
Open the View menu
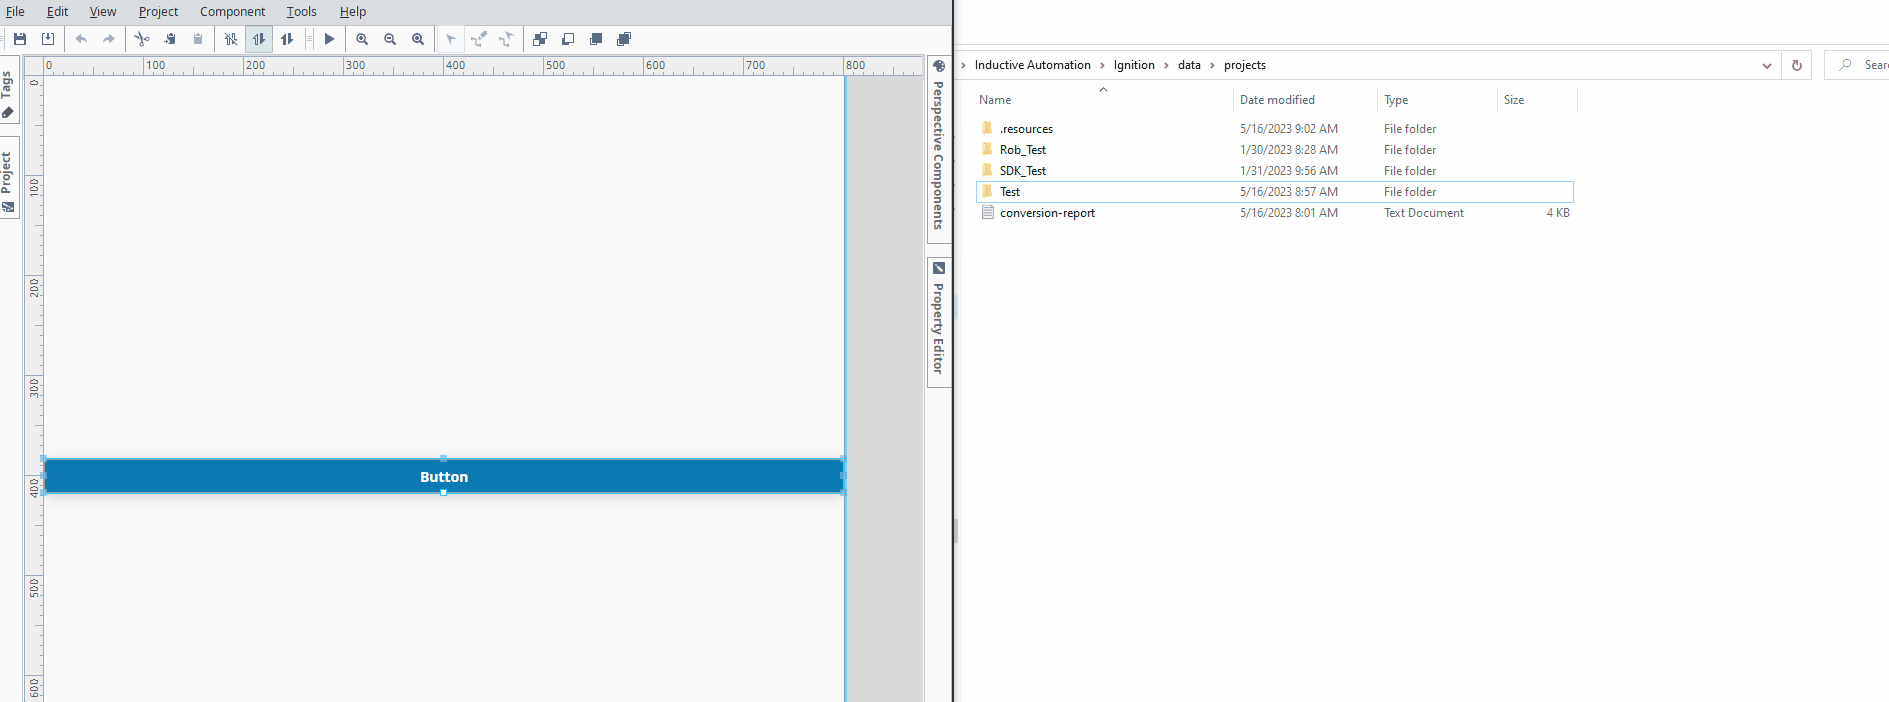click(x=103, y=12)
